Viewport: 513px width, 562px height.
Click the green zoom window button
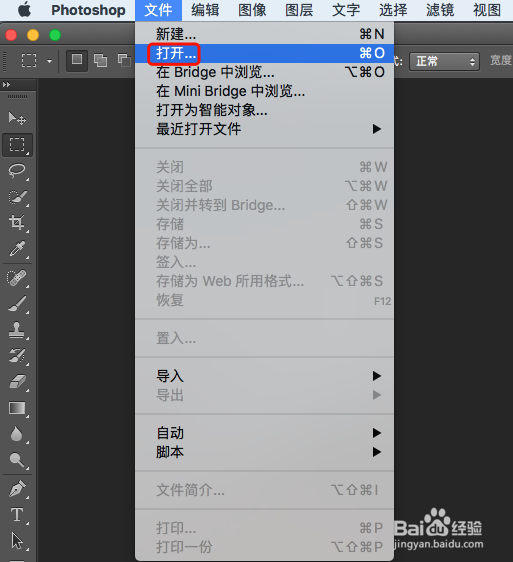click(55, 35)
